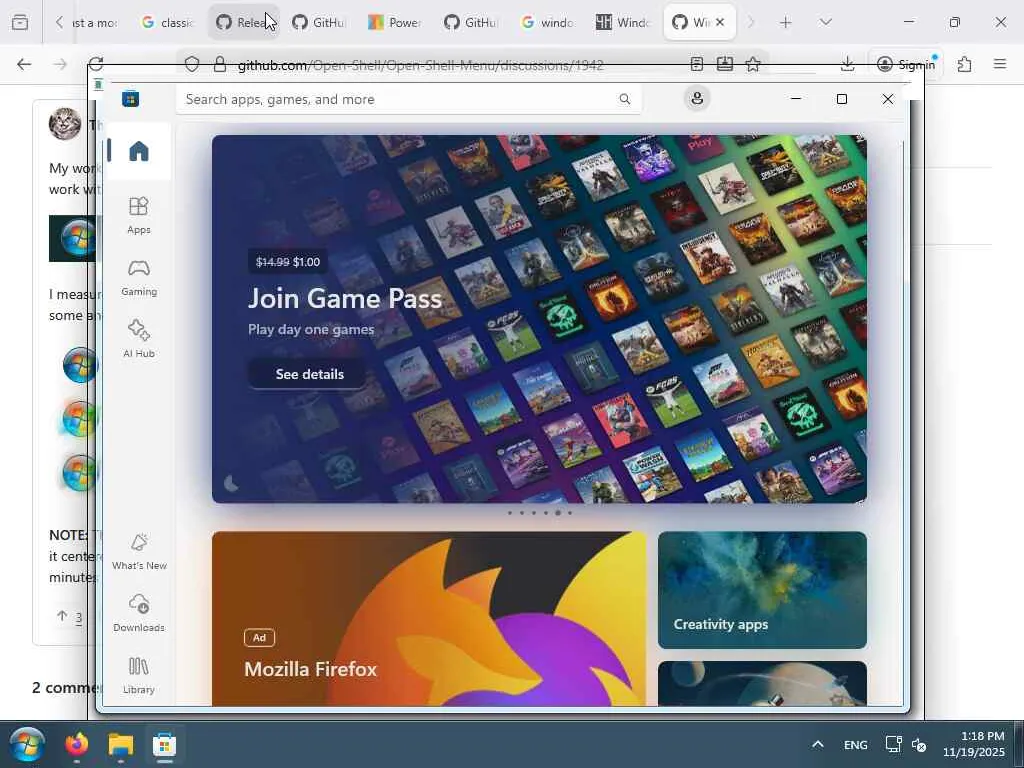Click the See details button
Screen dimensions: 1024x768
[x=309, y=374]
